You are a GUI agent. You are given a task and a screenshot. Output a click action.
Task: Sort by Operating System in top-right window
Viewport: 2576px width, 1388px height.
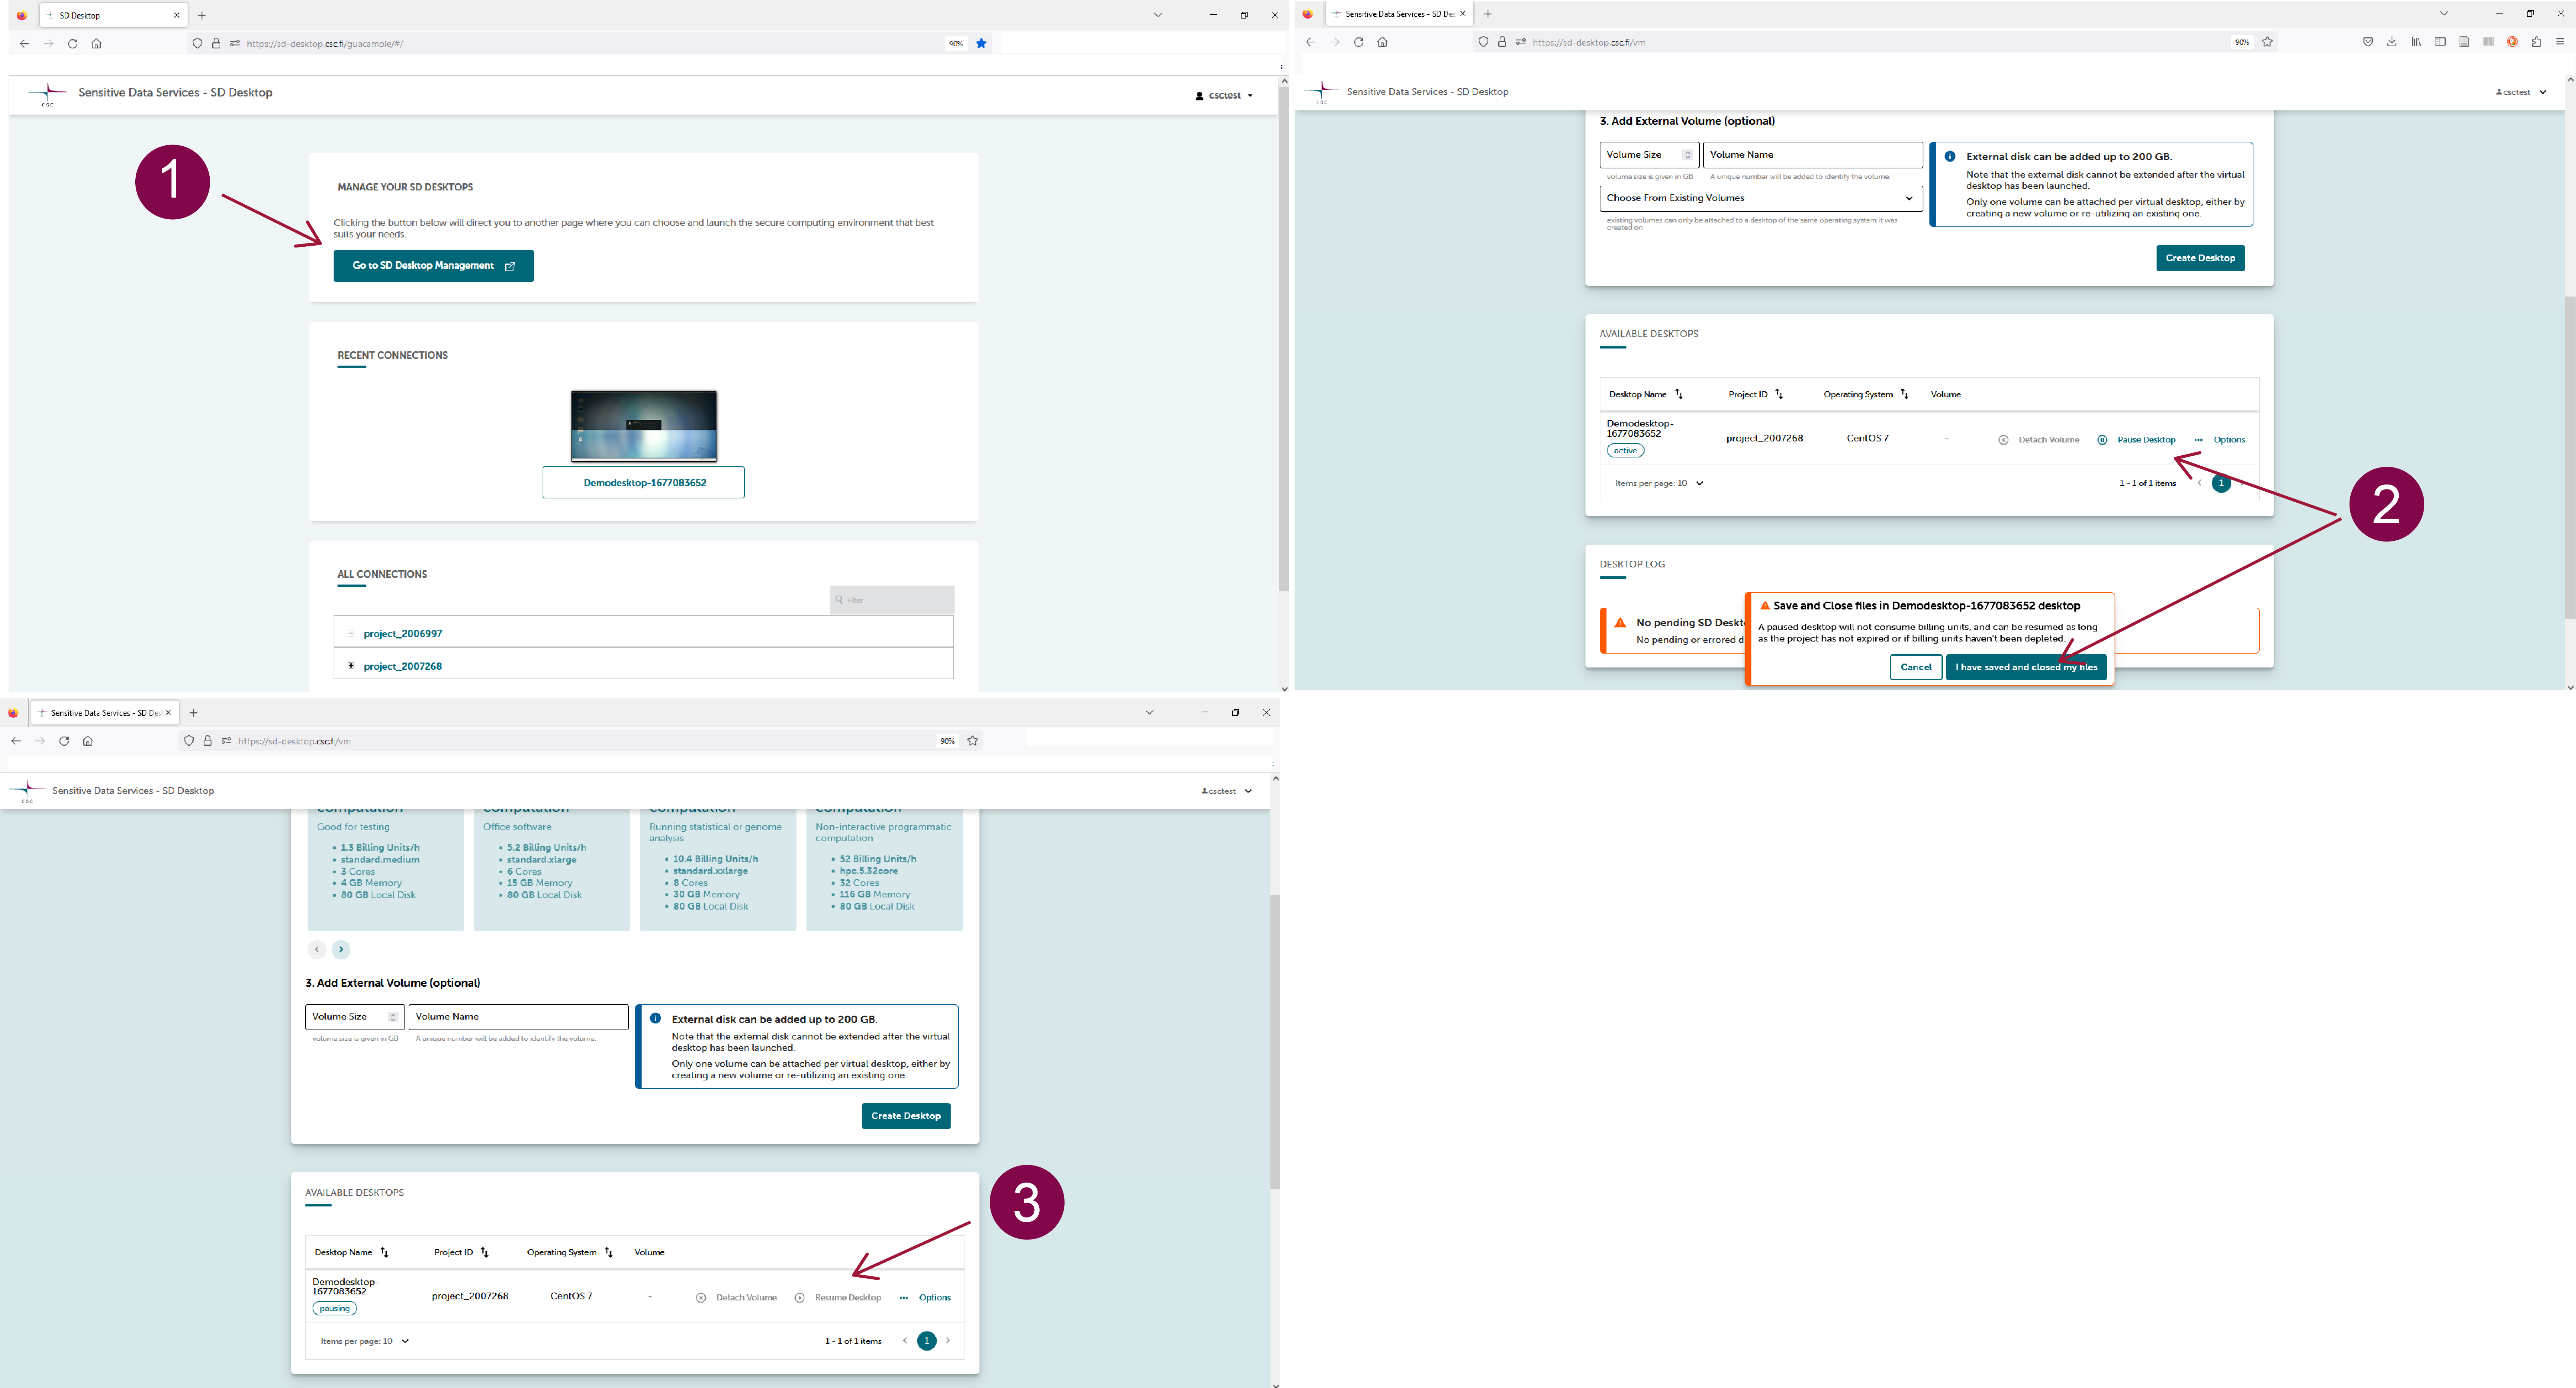coord(1905,394)
